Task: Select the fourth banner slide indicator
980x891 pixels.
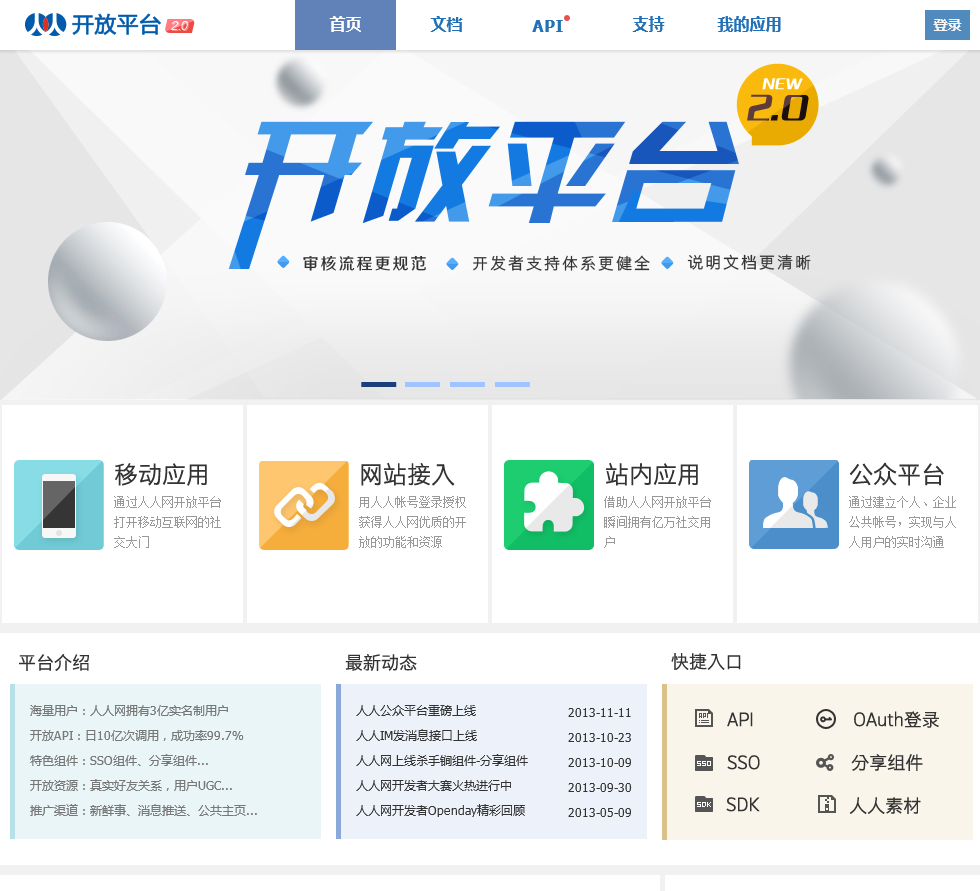Action: 512,384
